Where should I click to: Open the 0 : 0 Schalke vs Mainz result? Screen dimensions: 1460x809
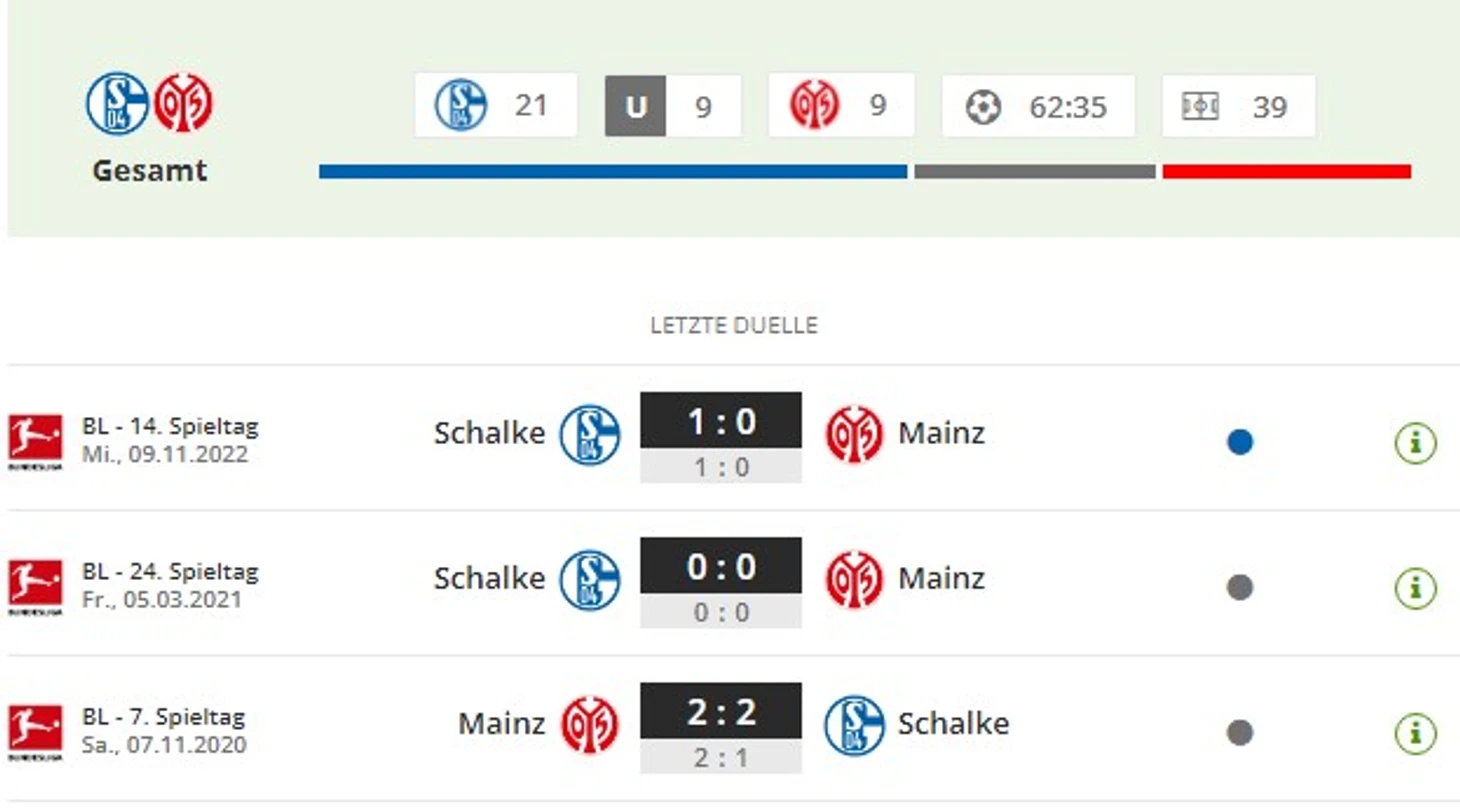721,567
